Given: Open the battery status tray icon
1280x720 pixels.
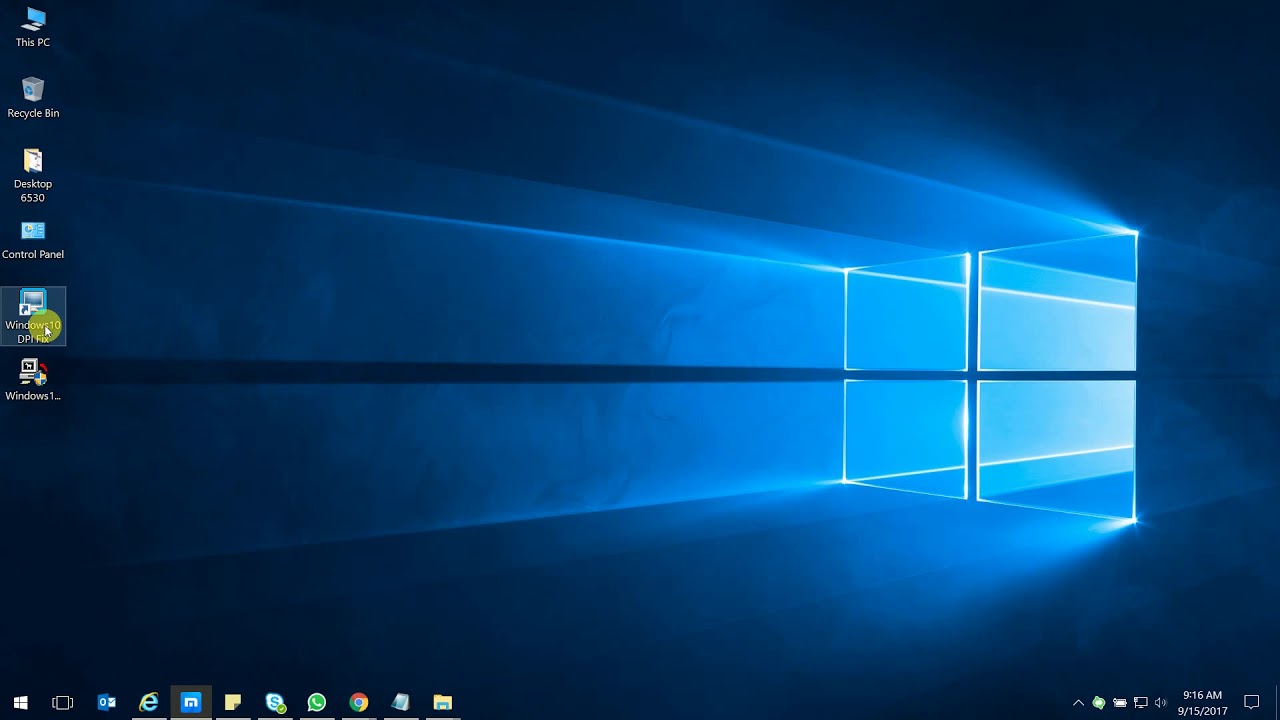Looking at the screenshot, I should [1120, 703].
